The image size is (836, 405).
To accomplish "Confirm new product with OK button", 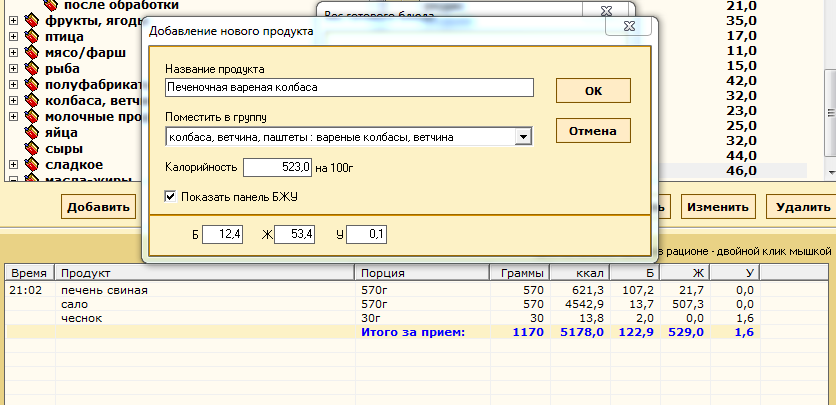I will coord(593,91).
